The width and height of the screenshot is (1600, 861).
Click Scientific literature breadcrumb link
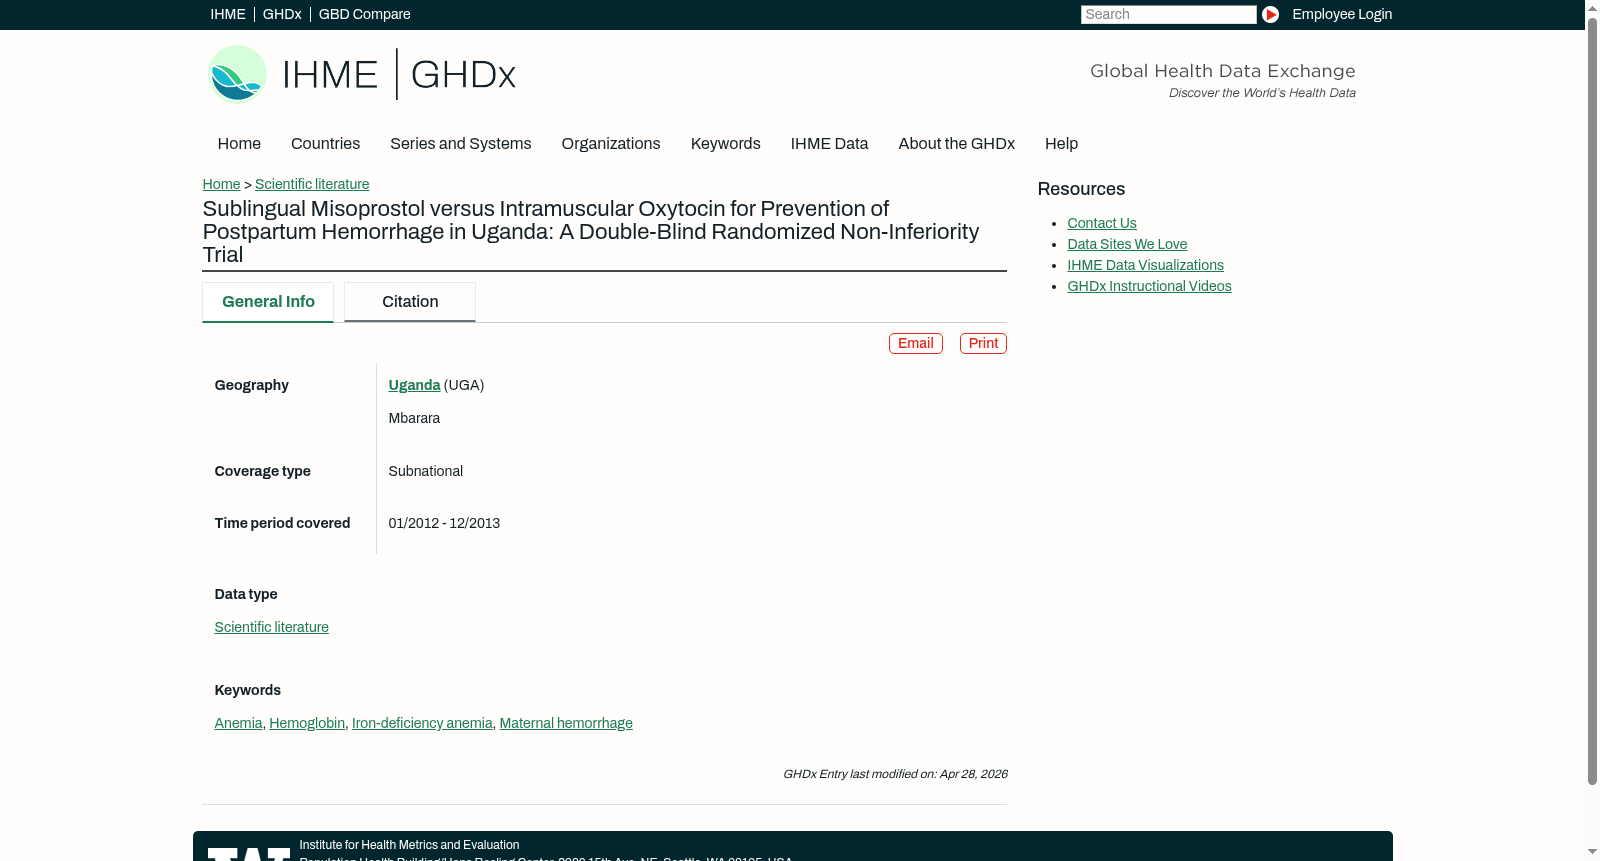(312, 184)
